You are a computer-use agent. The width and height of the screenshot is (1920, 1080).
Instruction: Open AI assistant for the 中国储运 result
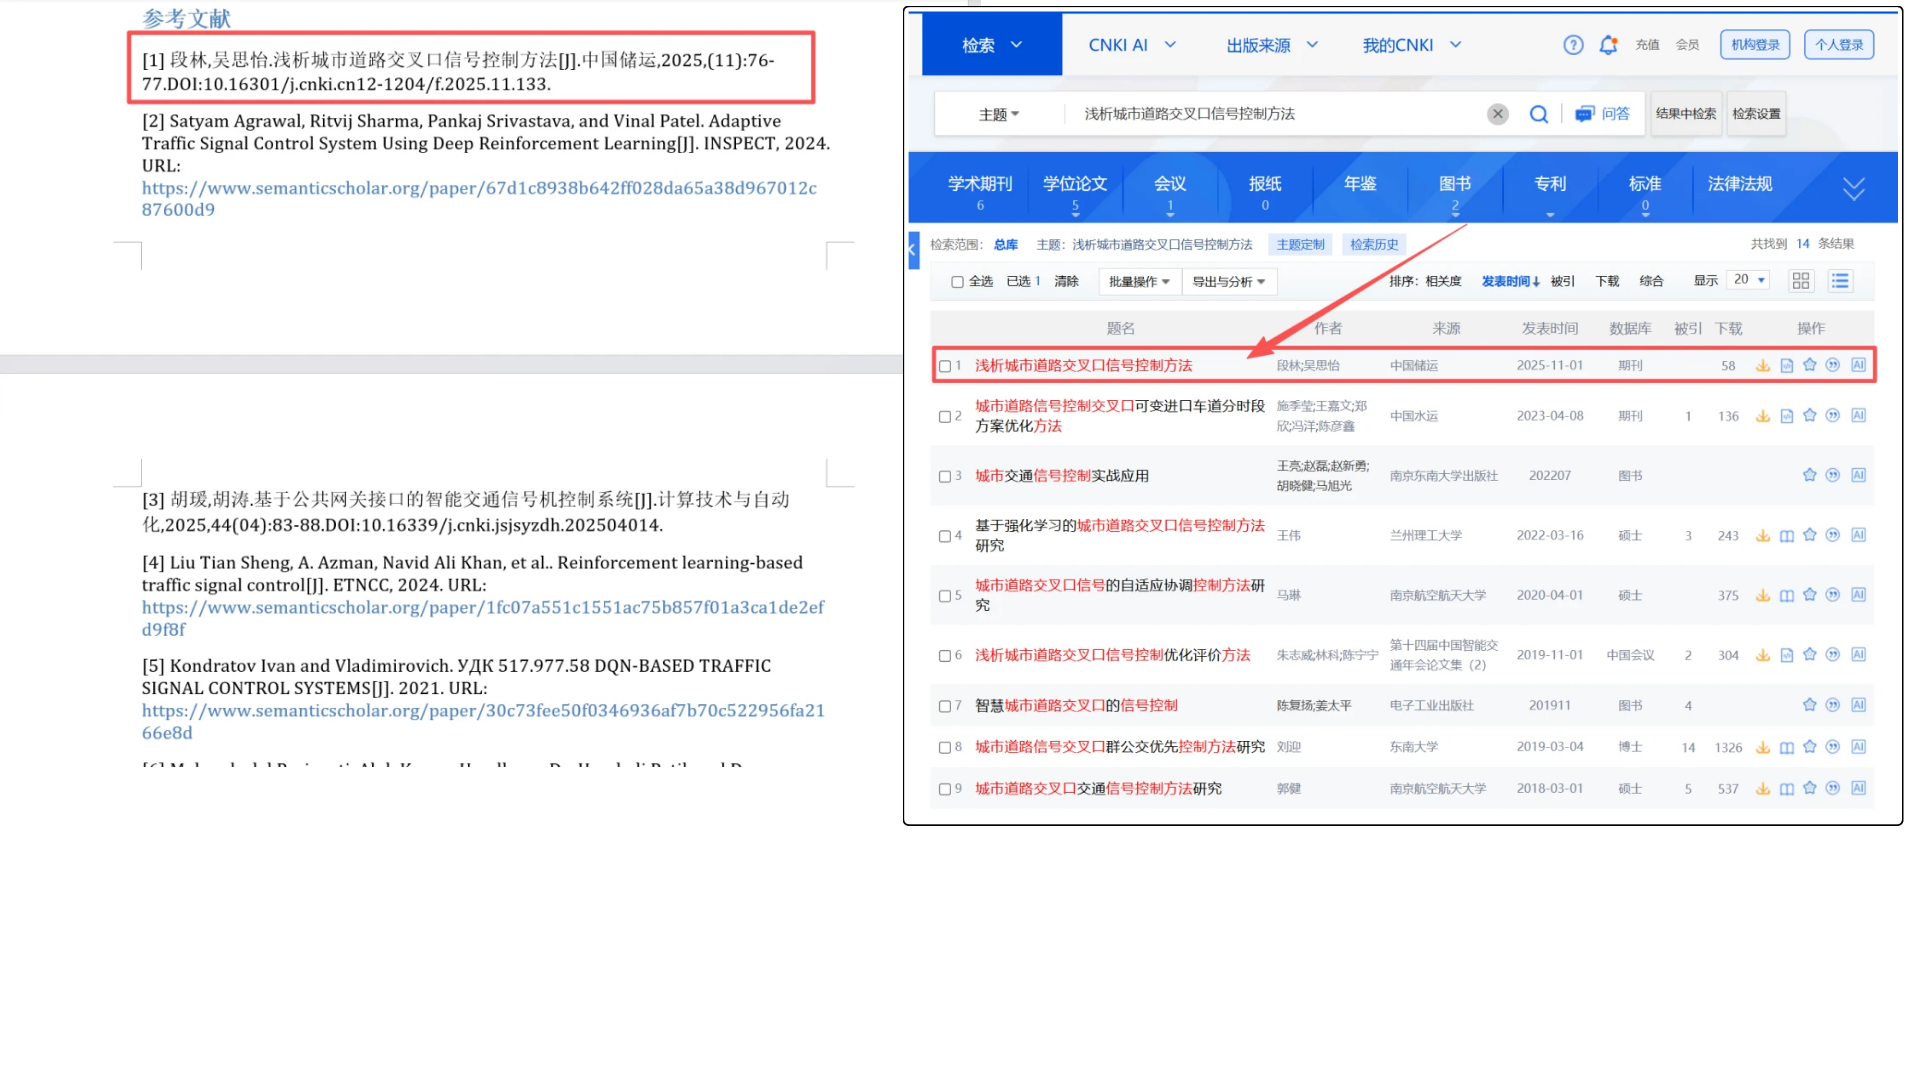click(1858, 365)
